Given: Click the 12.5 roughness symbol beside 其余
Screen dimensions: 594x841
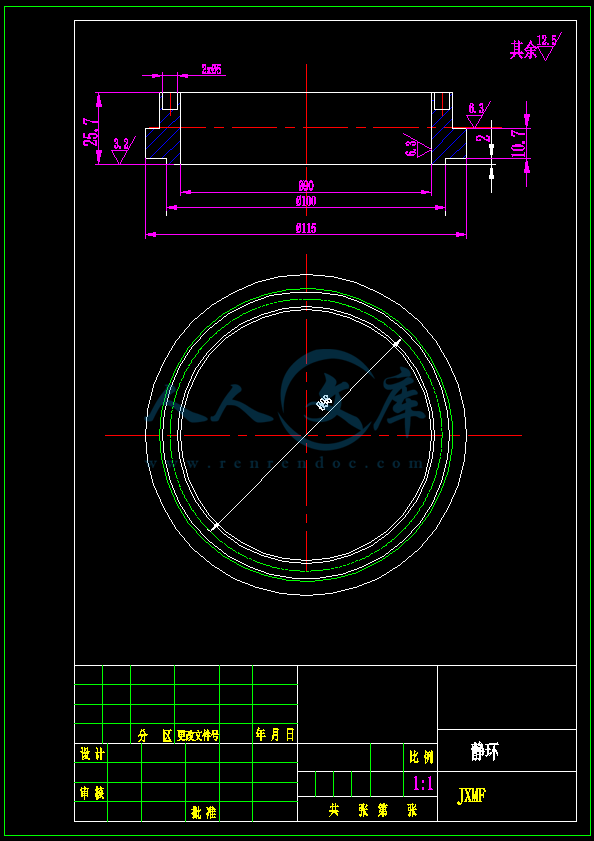Looking at the screenshot, I should 547,47.
